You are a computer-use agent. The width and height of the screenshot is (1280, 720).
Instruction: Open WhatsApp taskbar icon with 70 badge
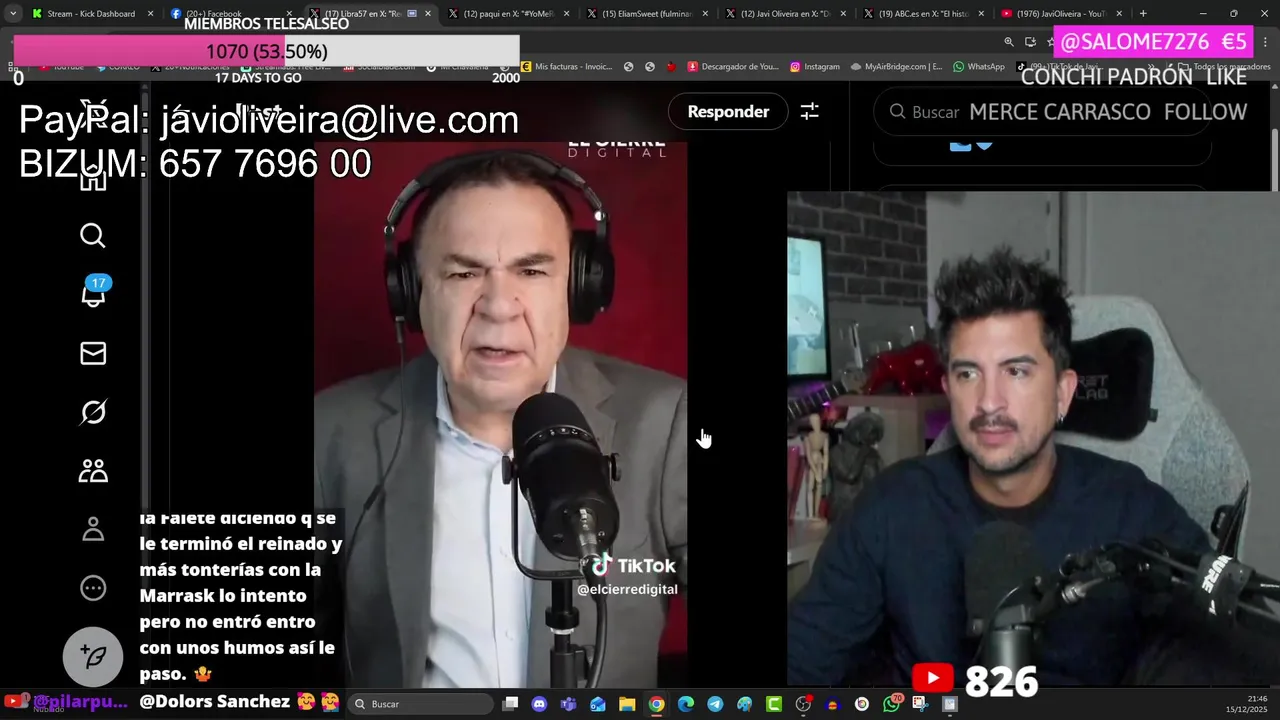click(x=892, y=704)
